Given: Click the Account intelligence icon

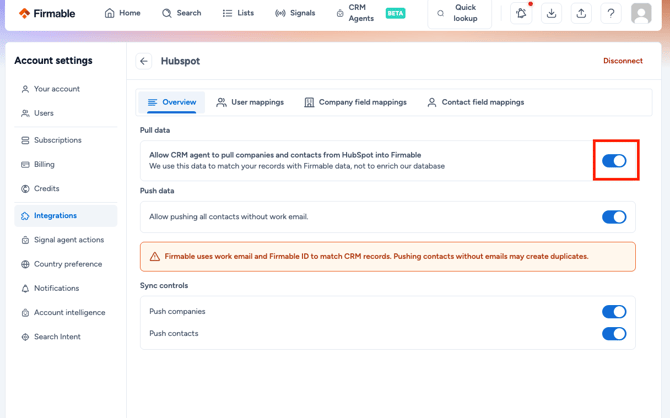Looking at the screenshot, I should [x=25, y=312].
